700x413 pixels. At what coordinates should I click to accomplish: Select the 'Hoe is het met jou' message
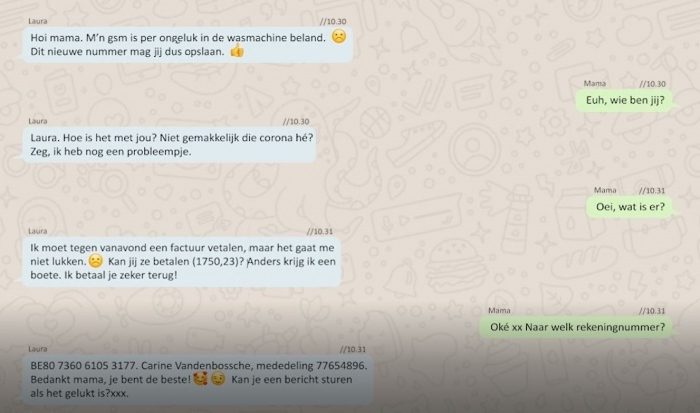pyautogui.click(x=168, y=145)
